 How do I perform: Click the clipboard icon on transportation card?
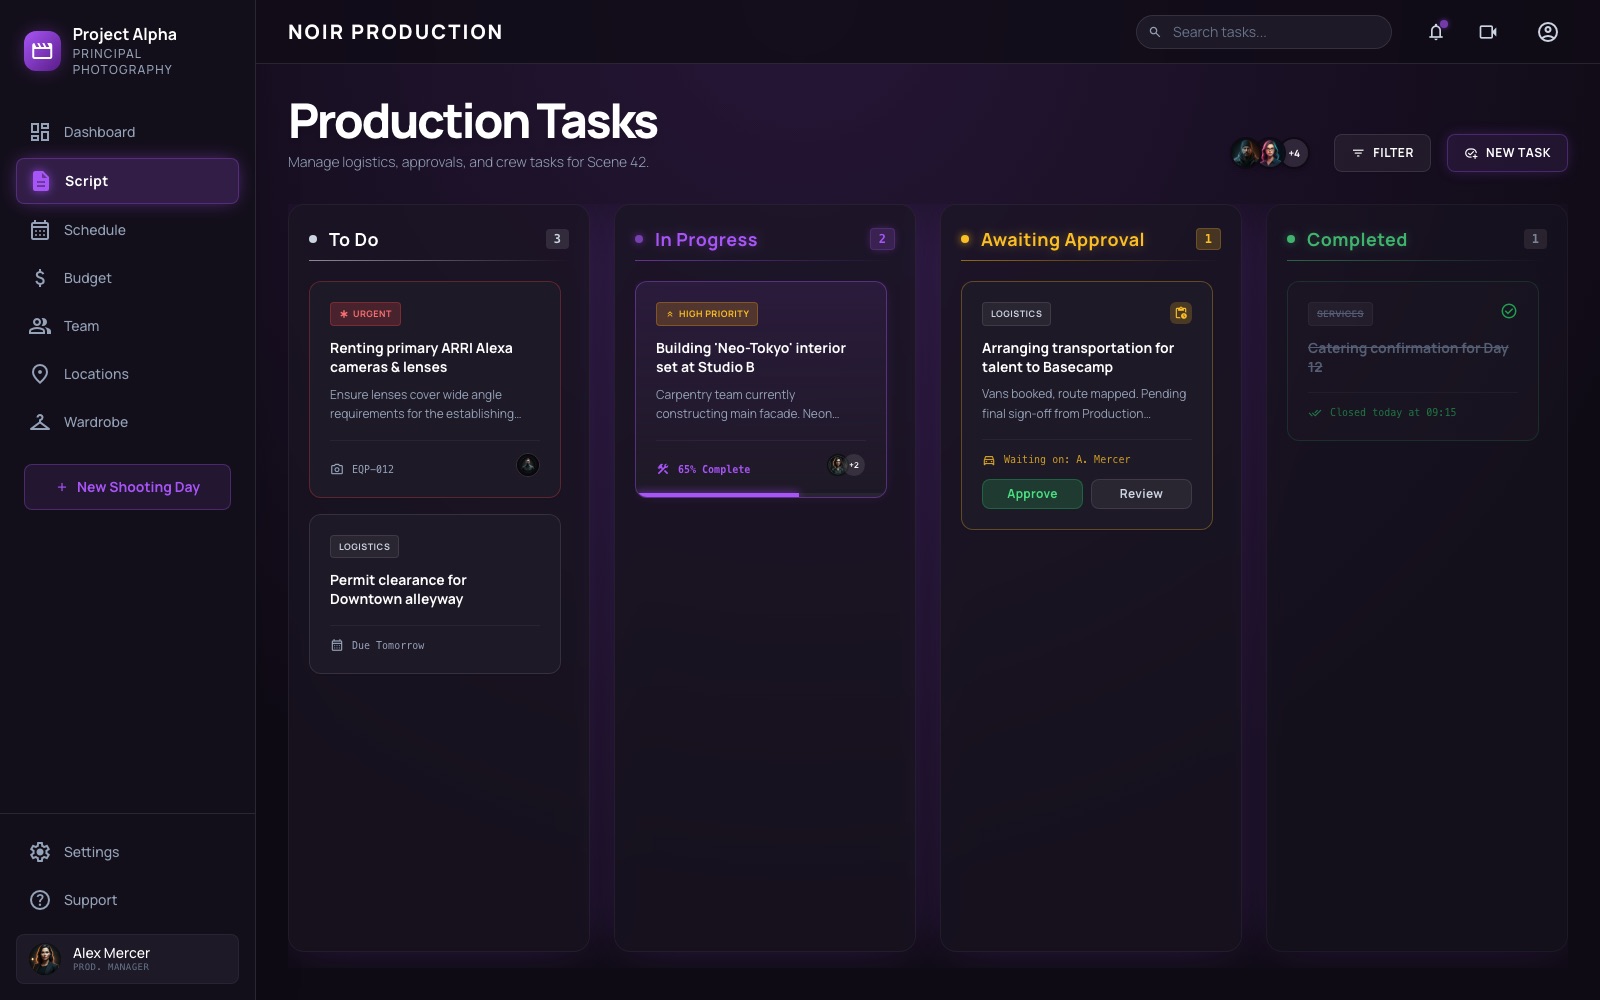click(x=1181, y=313)
